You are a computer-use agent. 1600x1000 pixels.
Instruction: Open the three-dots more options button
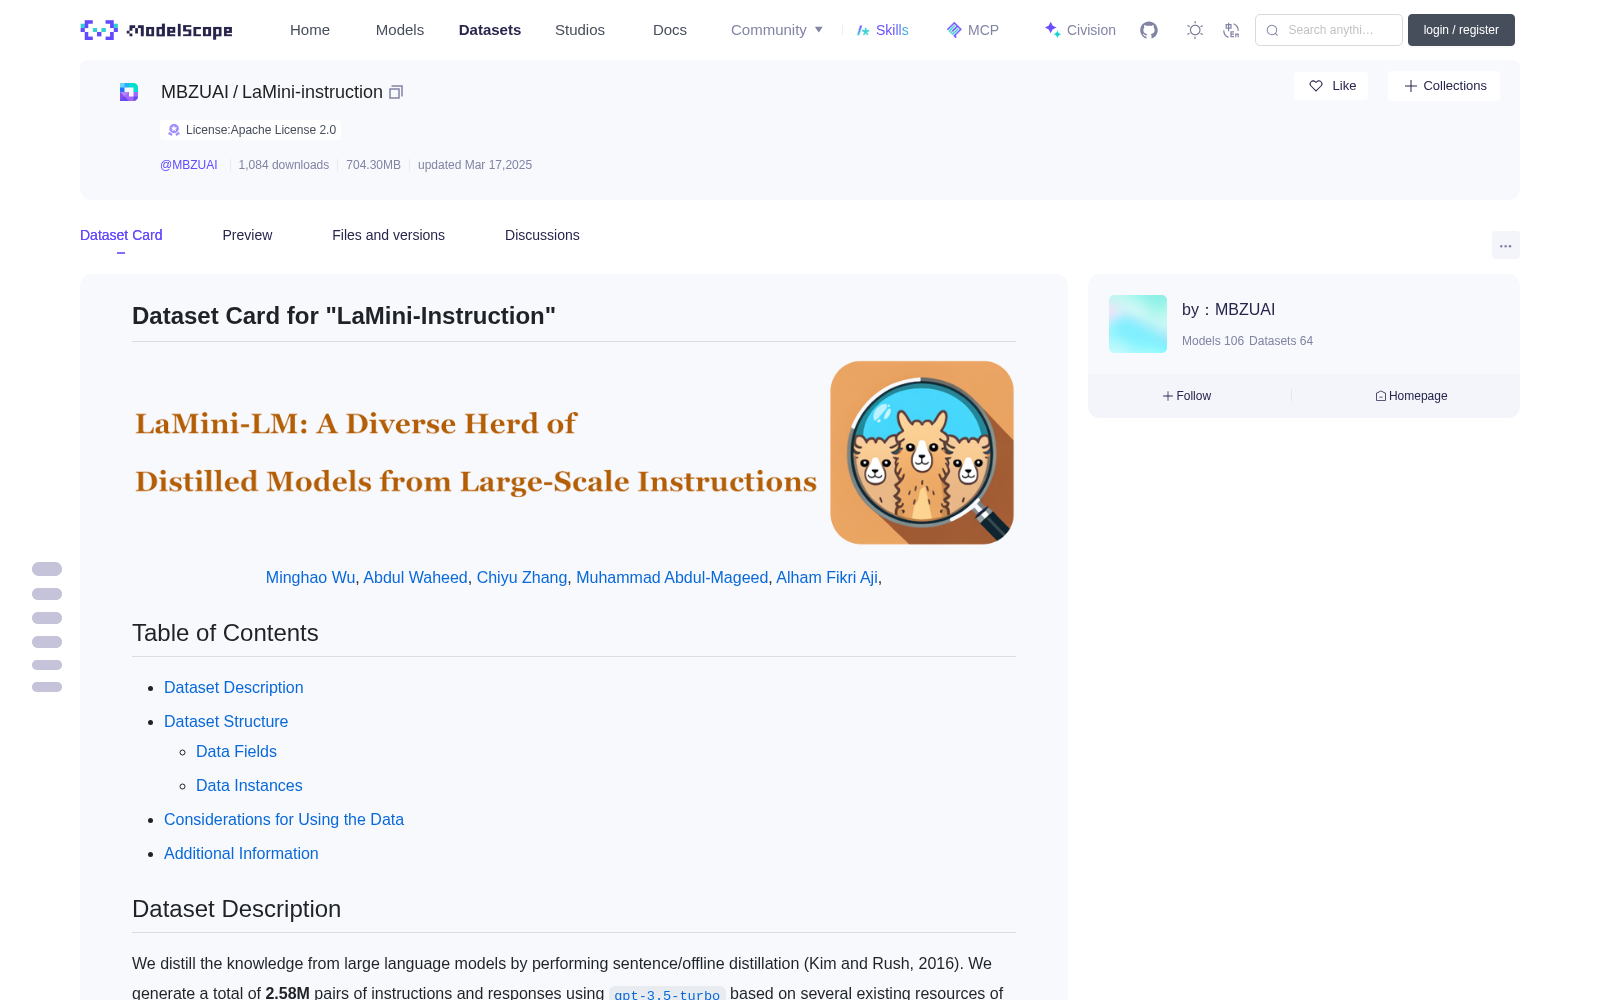[1505, 245]
